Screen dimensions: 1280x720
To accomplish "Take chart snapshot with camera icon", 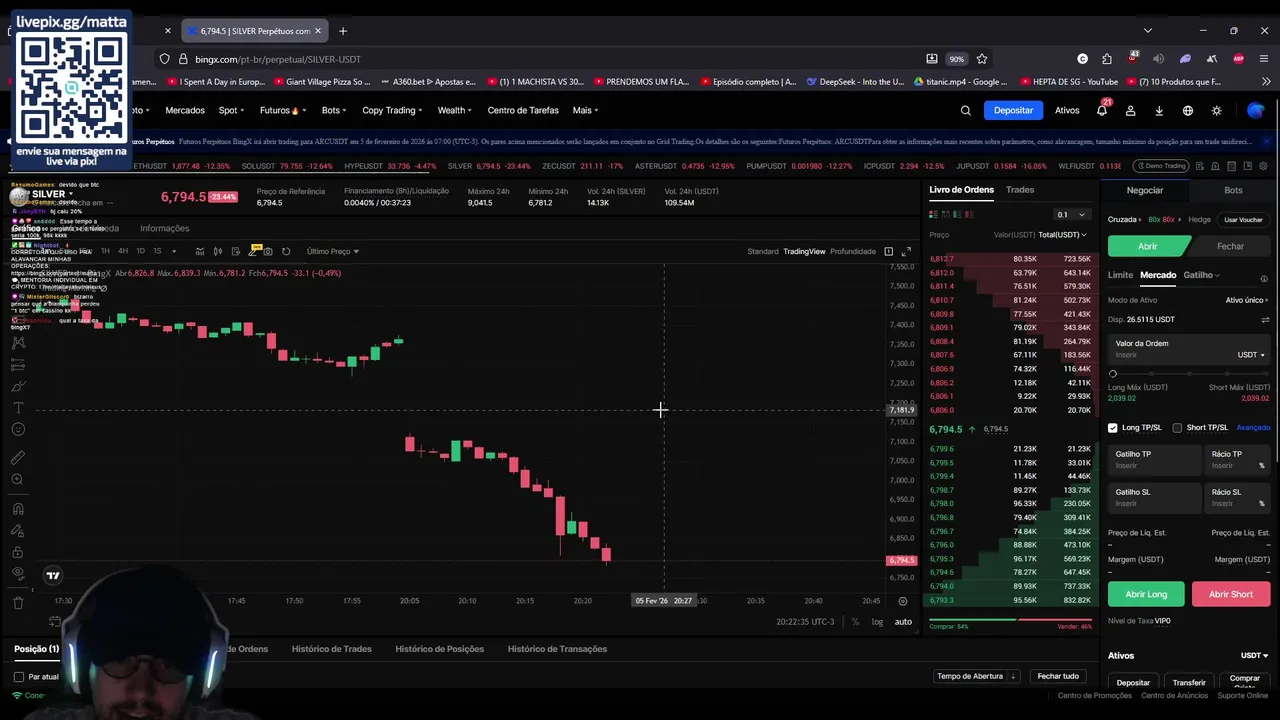I will pyautogui.click(x=268, y=251).
